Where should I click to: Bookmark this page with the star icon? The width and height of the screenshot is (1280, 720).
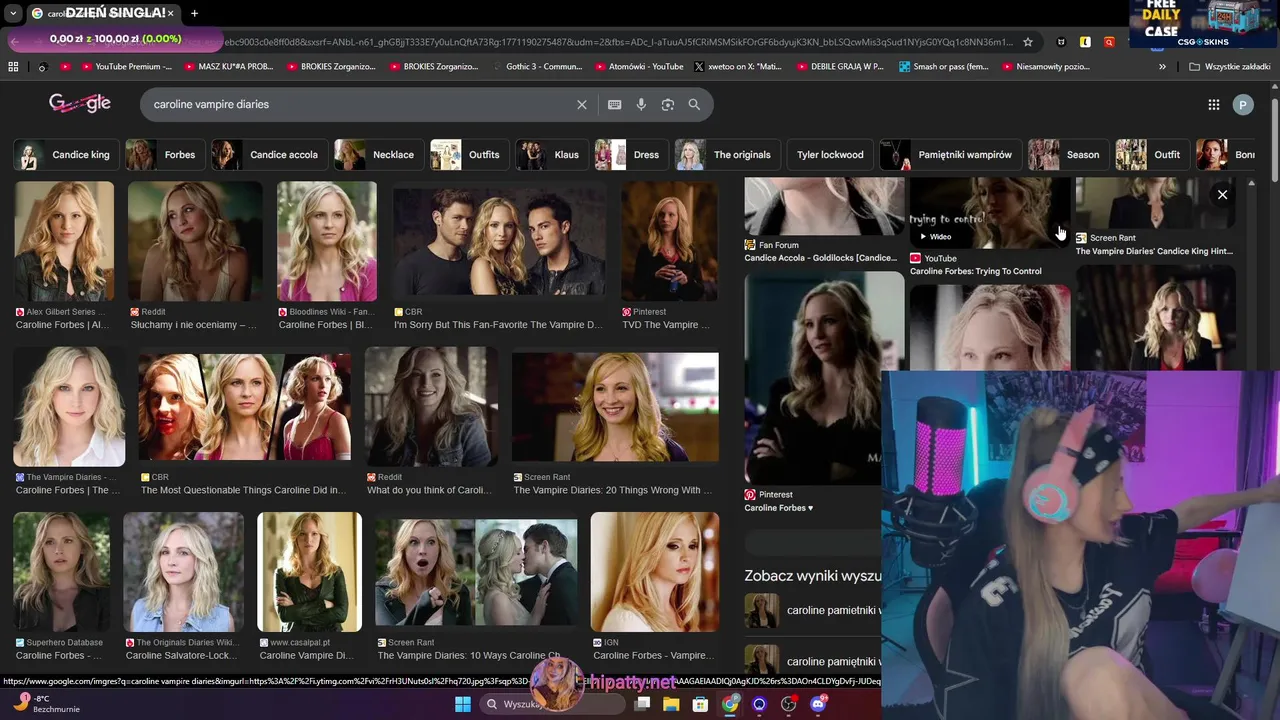[1027, 42]
